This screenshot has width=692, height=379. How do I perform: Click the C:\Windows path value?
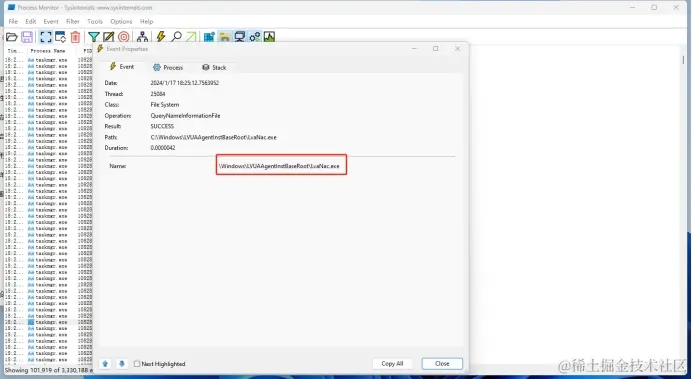214,137
